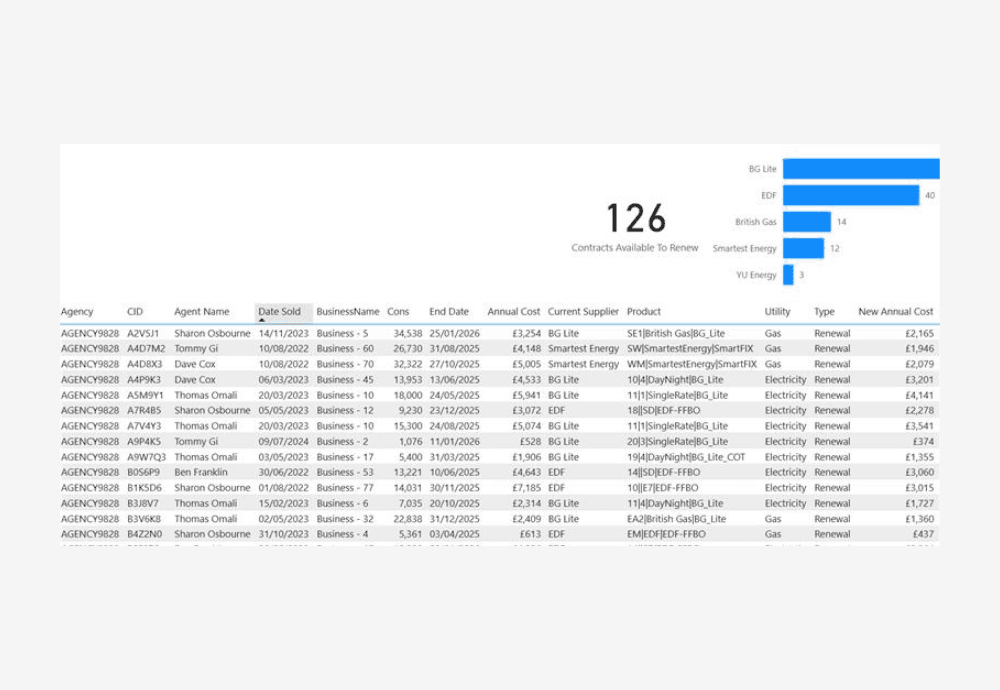The width and height of the screenshot is (1000, 690).
Task: Select the EDF bar in the chart
Action: click(x=851, y=195)
